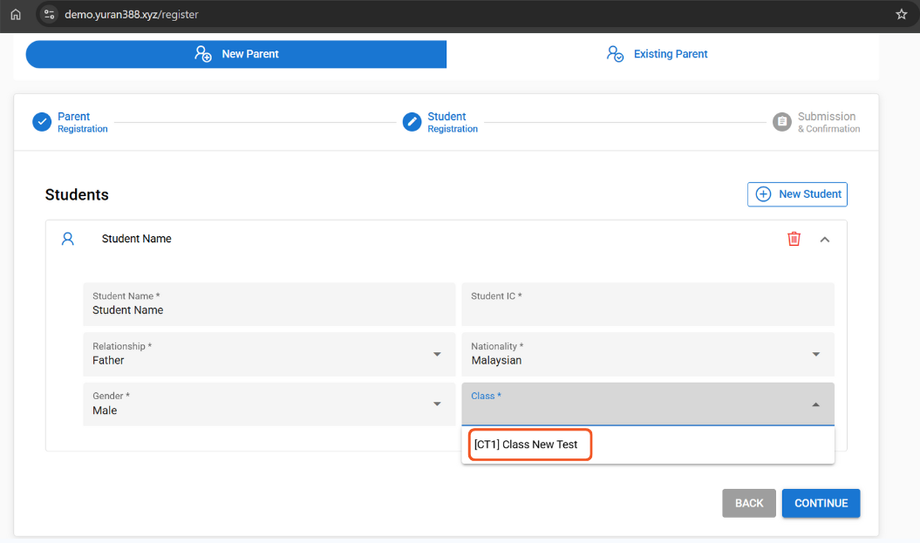Open the Gender dropdown
Screen dimensions: 920x543
(x=268, y=404)
